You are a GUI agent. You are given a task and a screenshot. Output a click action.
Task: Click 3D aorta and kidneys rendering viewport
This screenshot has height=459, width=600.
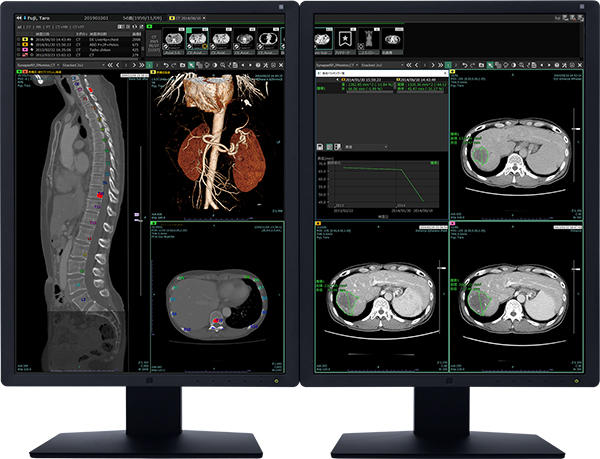217,145
